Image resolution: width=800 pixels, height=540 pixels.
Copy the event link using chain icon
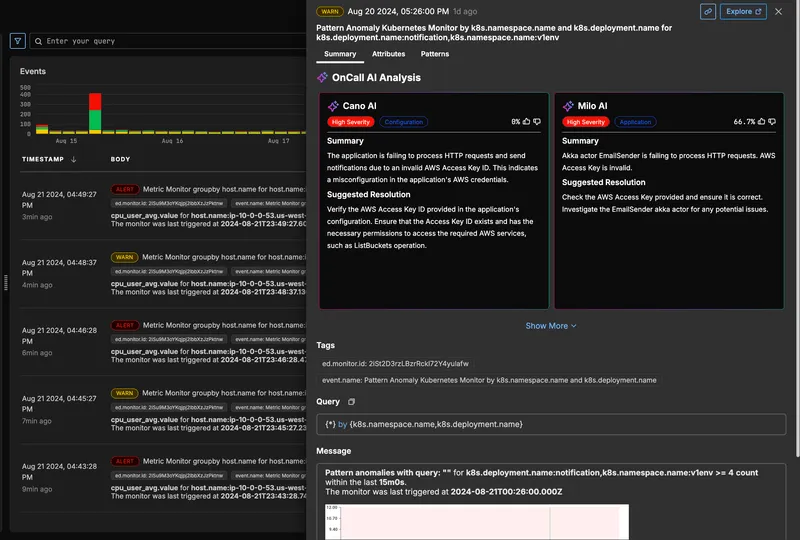(x=708, y=12)
